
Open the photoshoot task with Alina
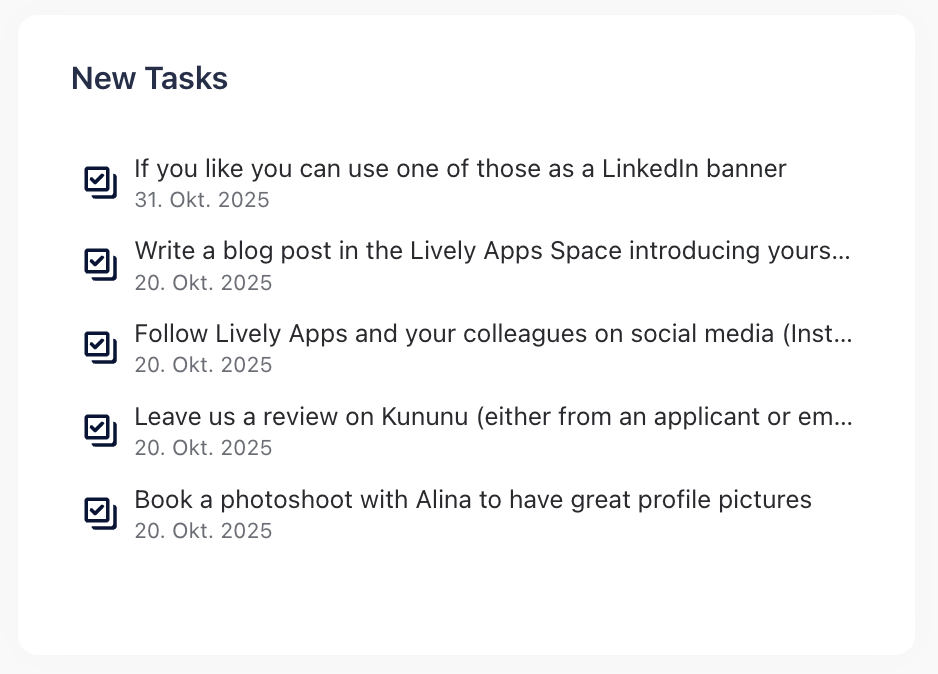tap(473, 499)
